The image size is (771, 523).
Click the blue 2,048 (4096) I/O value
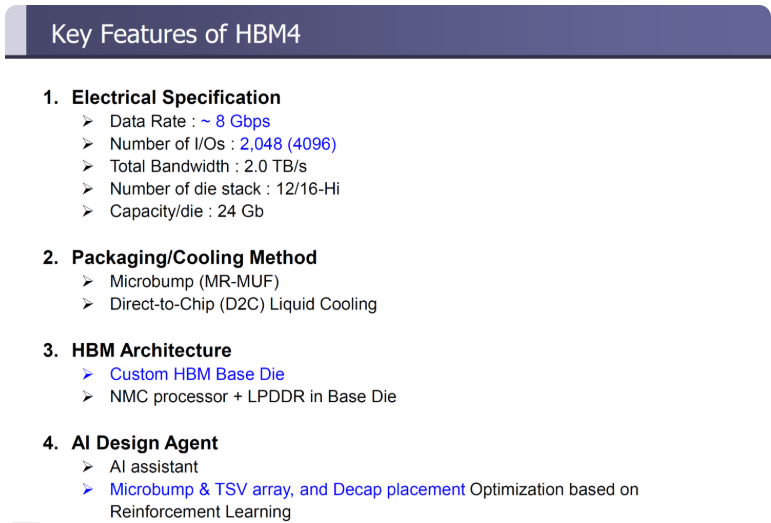pos(288,144)
